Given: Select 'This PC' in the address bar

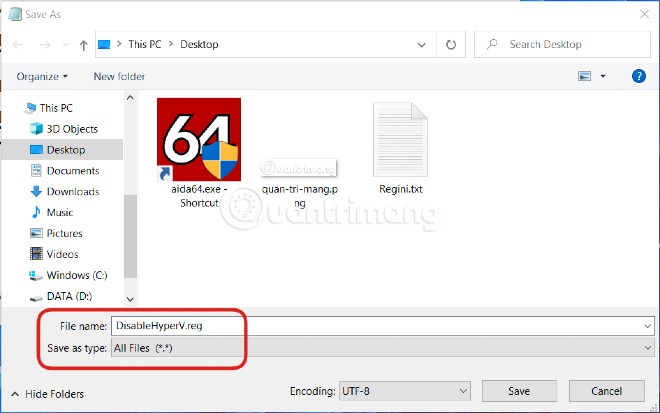Looking at the screenshot, I should (144, 44).
